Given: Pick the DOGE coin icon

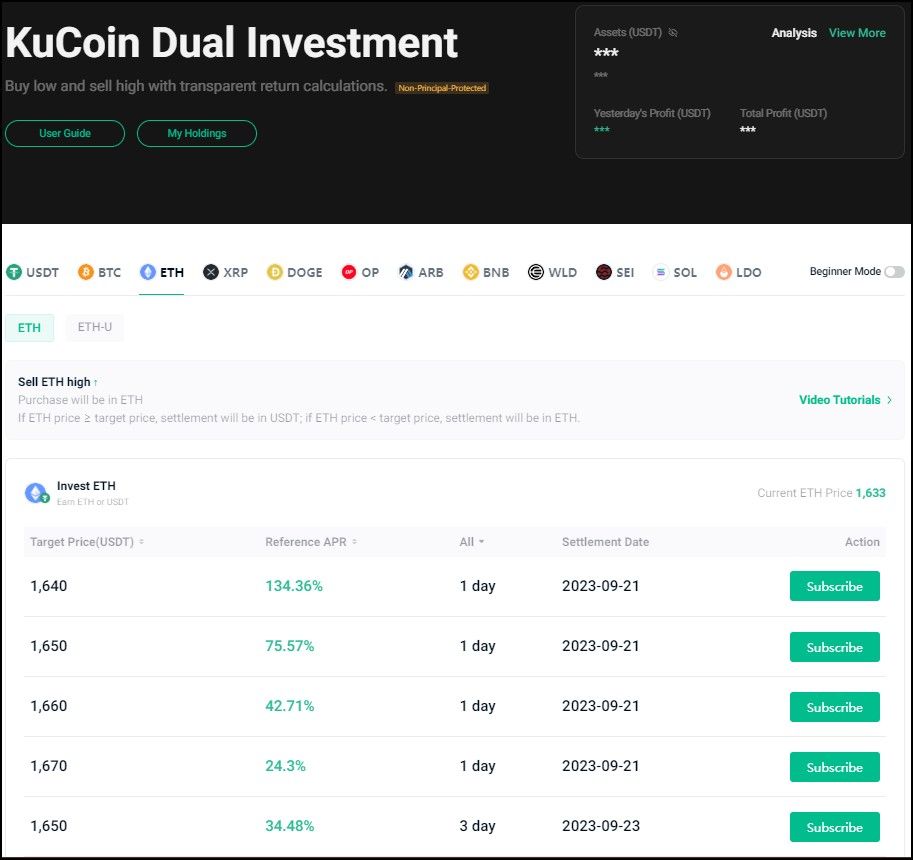Looking at the screenshot, I should point(274,272).
